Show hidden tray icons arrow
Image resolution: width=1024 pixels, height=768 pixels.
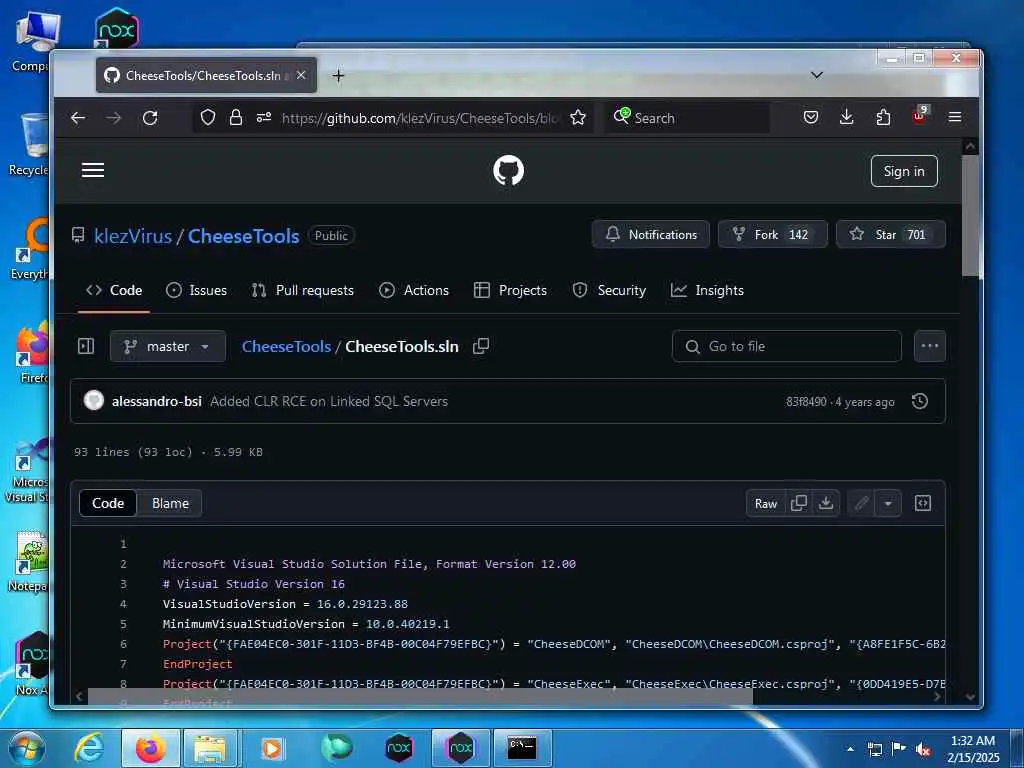(x=850, y=749)
